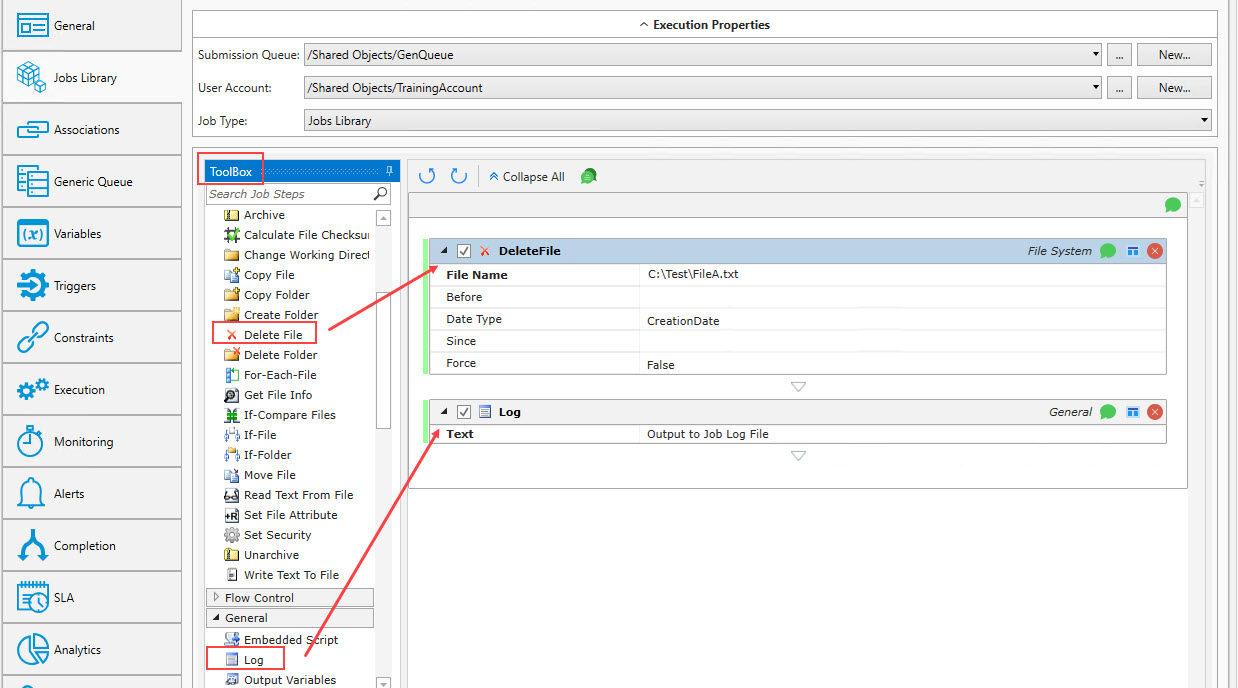Viewport: 1238px width, 688px height.
Task: Open the Job Type dropdown
Action: (1203, 121)
